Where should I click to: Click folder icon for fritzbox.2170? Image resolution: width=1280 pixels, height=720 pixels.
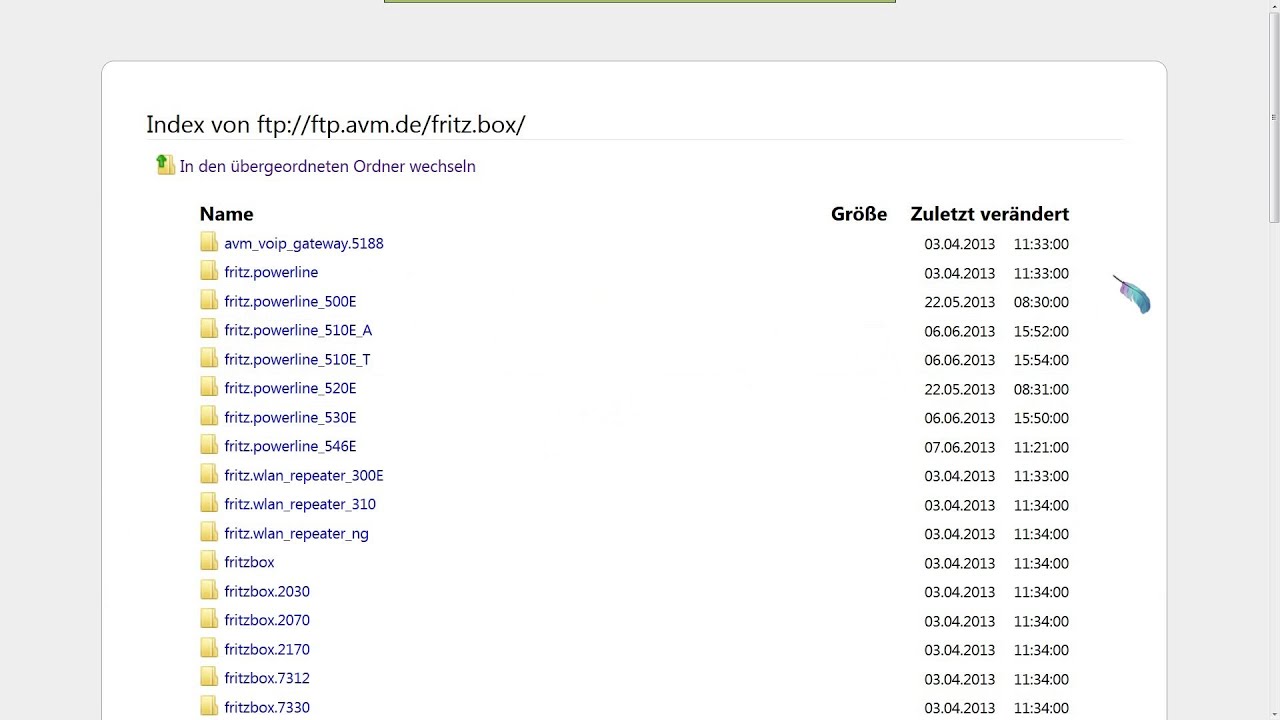[x=209, y=648]
